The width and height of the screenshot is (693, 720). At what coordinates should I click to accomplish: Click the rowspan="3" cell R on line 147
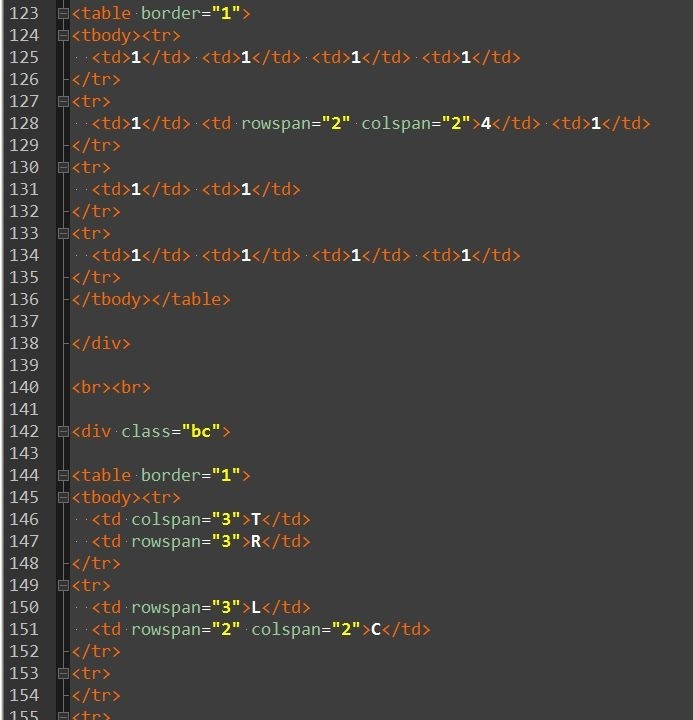coord(201,541)
